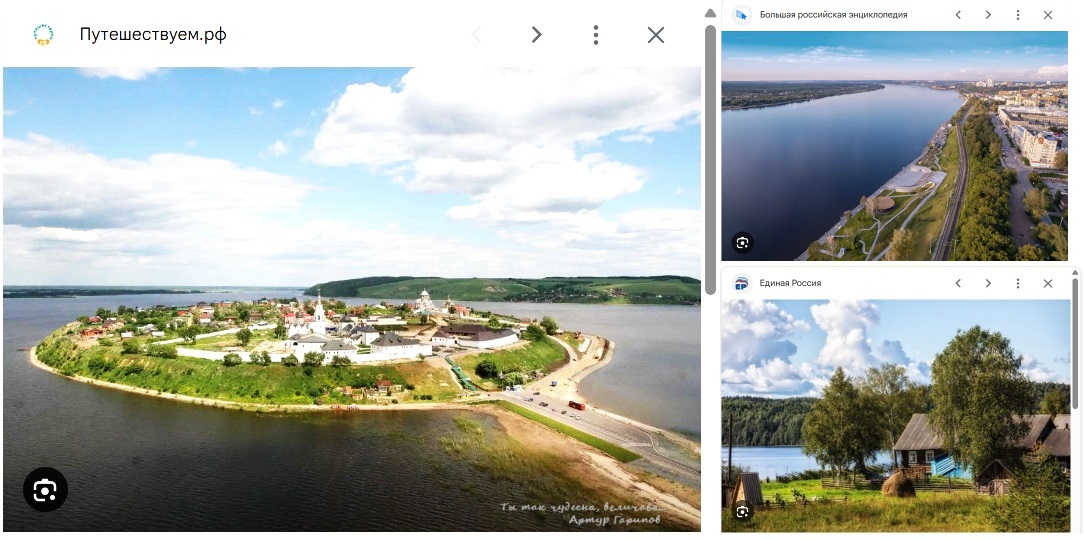The width and height of the screenshot is (1084, 540).
Task: Visit Большая российская энциклопедия source link
Action: pos(833,15)
